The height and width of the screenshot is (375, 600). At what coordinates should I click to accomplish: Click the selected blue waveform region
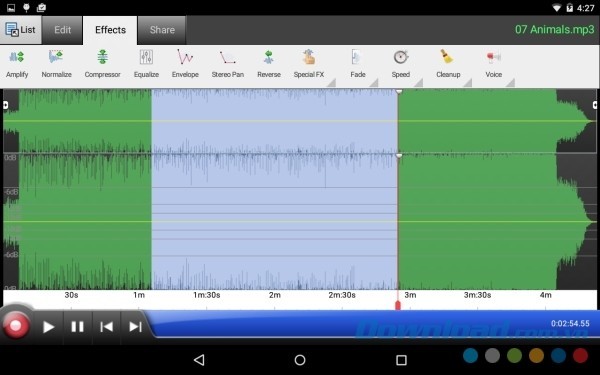[274, 189]
